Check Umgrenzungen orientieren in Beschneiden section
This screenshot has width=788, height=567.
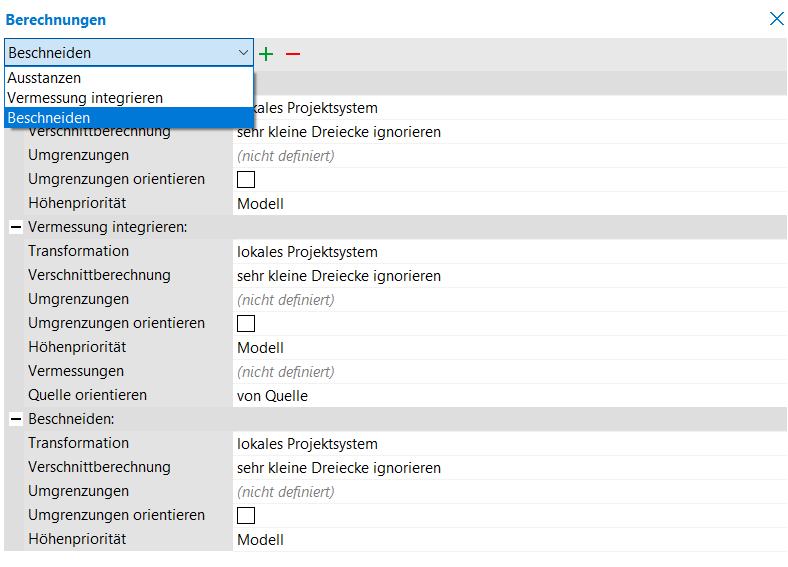(x=246, y=516)
